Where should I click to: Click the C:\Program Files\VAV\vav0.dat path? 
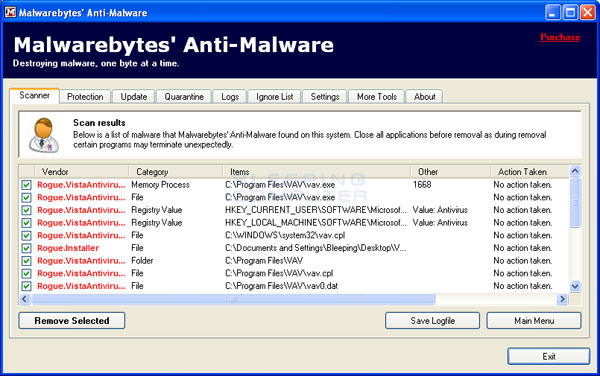282,286
